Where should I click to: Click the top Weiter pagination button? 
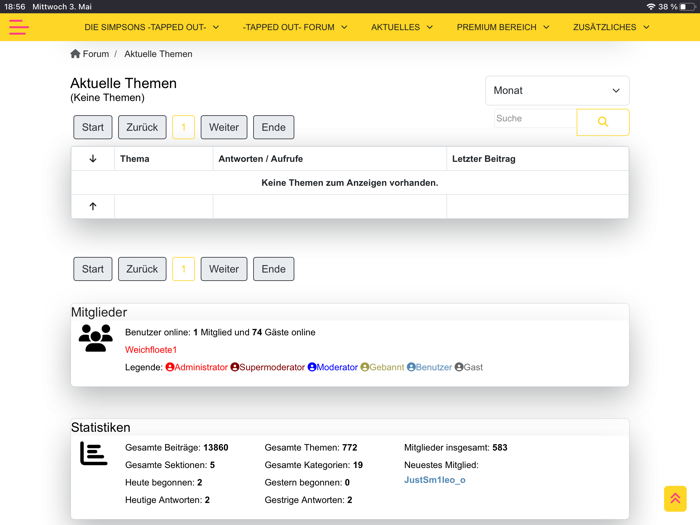(224, 127)
